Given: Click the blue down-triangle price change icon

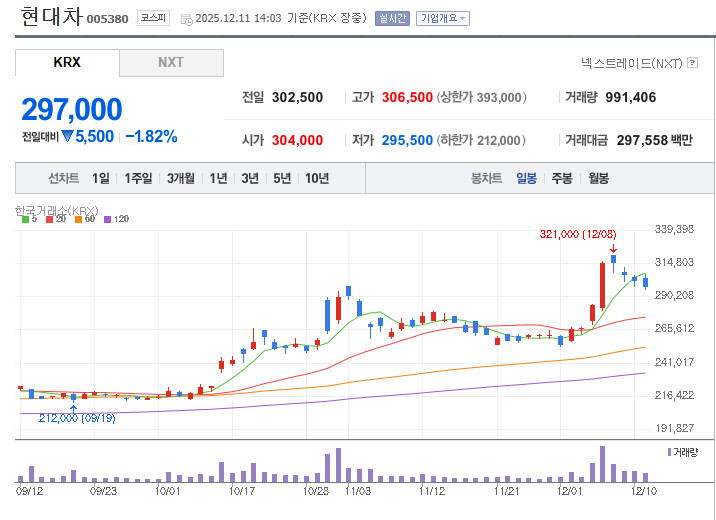Looking at the screenshot, I should pos(67,136).
